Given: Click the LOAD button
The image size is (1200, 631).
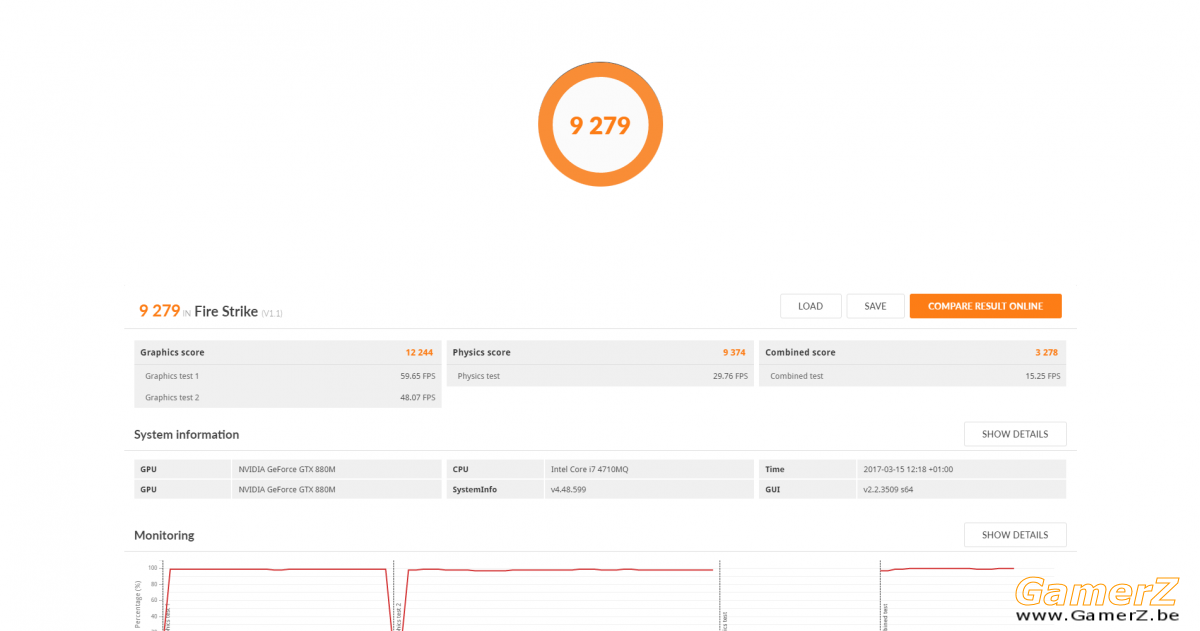Looking at the screenshot, I should pyautogui.click(x=810, y=306).
